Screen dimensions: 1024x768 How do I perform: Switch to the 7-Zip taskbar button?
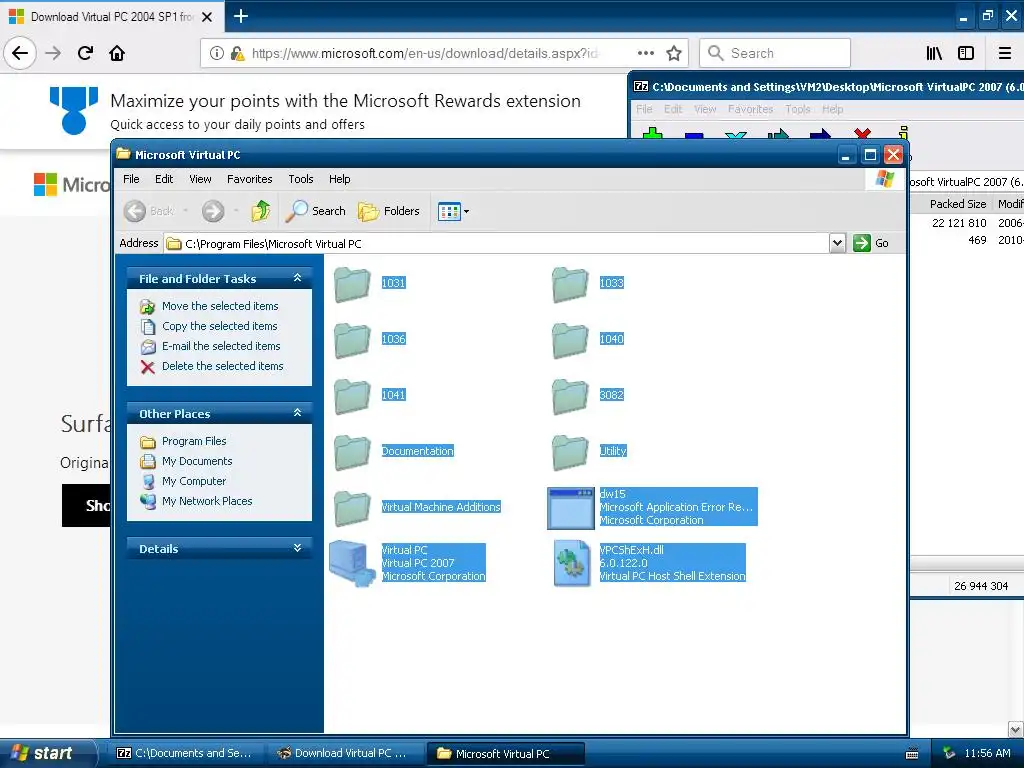tap(185, 753)
